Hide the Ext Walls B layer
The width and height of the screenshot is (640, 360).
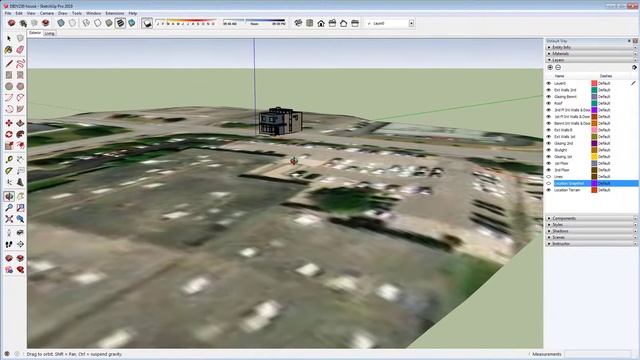click(x=549, y=130)
